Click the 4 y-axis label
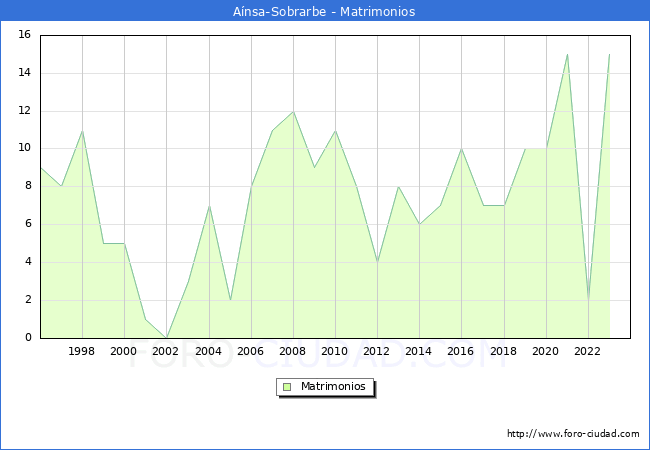The width and height of the screenshot is (650, 450). click(28, 262)
